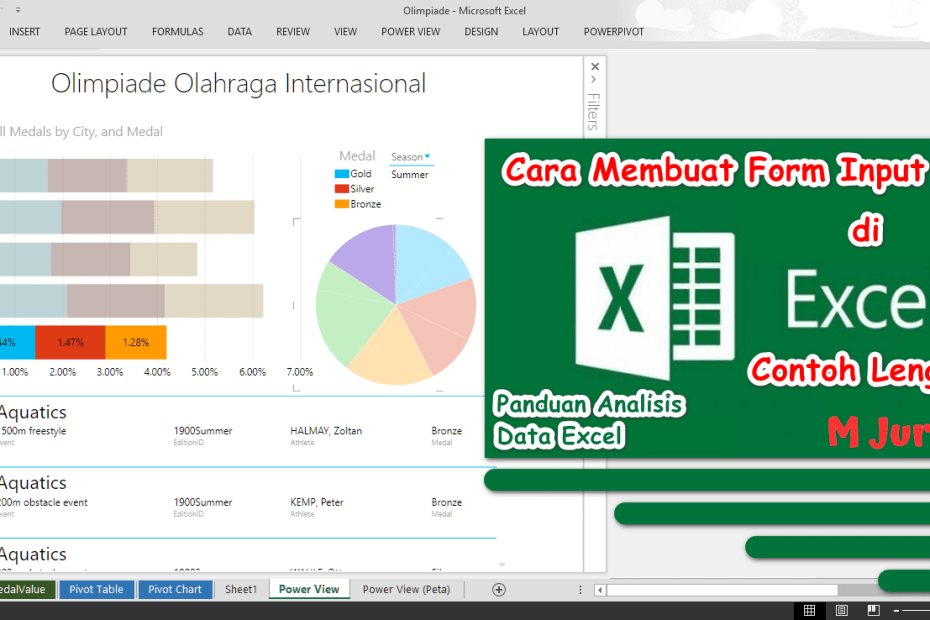
Task: Click the KEMP, Peter athlete entry
Action: pos(317,502)
